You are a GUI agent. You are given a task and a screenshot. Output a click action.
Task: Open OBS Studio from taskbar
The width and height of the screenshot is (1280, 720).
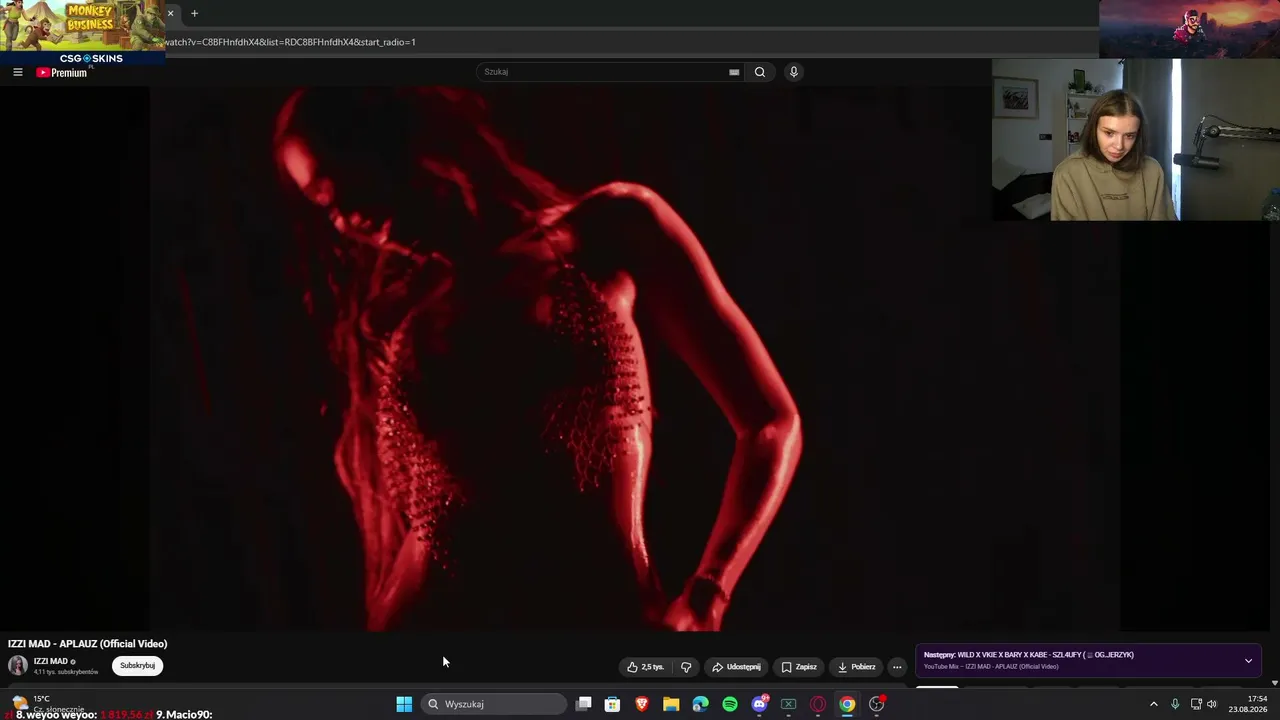pyautogui.click(x=877, y=704)
